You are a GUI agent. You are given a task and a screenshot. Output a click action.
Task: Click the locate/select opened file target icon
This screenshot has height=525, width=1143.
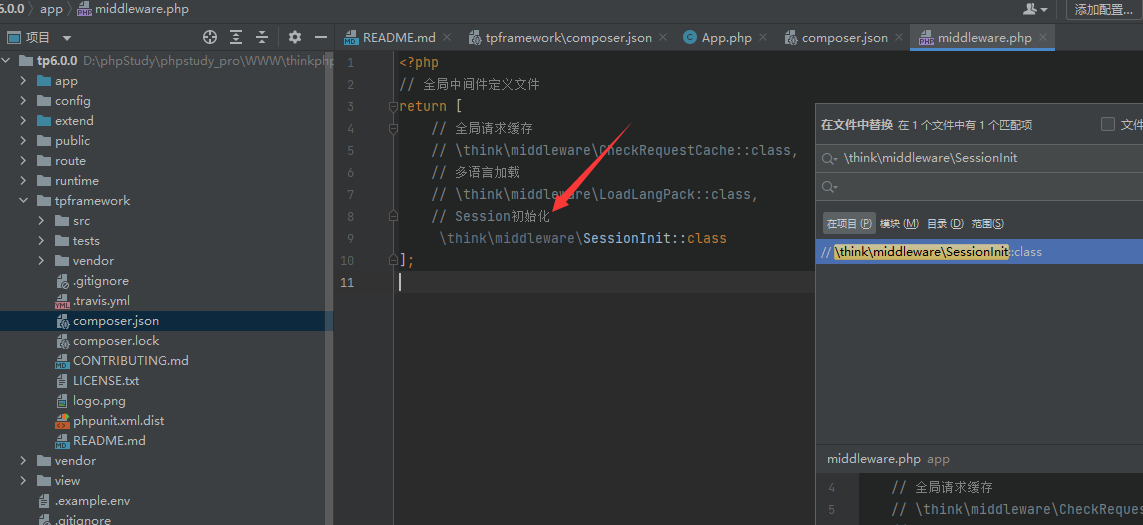tap(210, 37)
